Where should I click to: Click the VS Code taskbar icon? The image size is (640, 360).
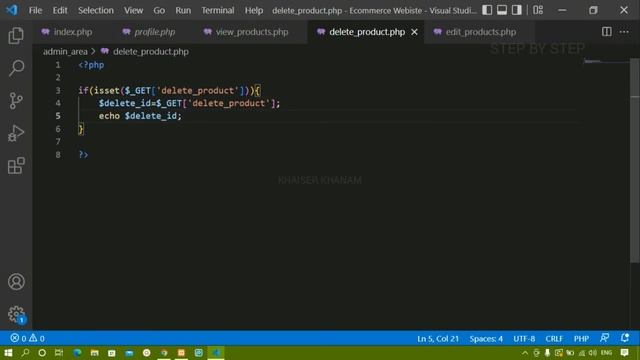pyautogui.click(x=216, y=353)
